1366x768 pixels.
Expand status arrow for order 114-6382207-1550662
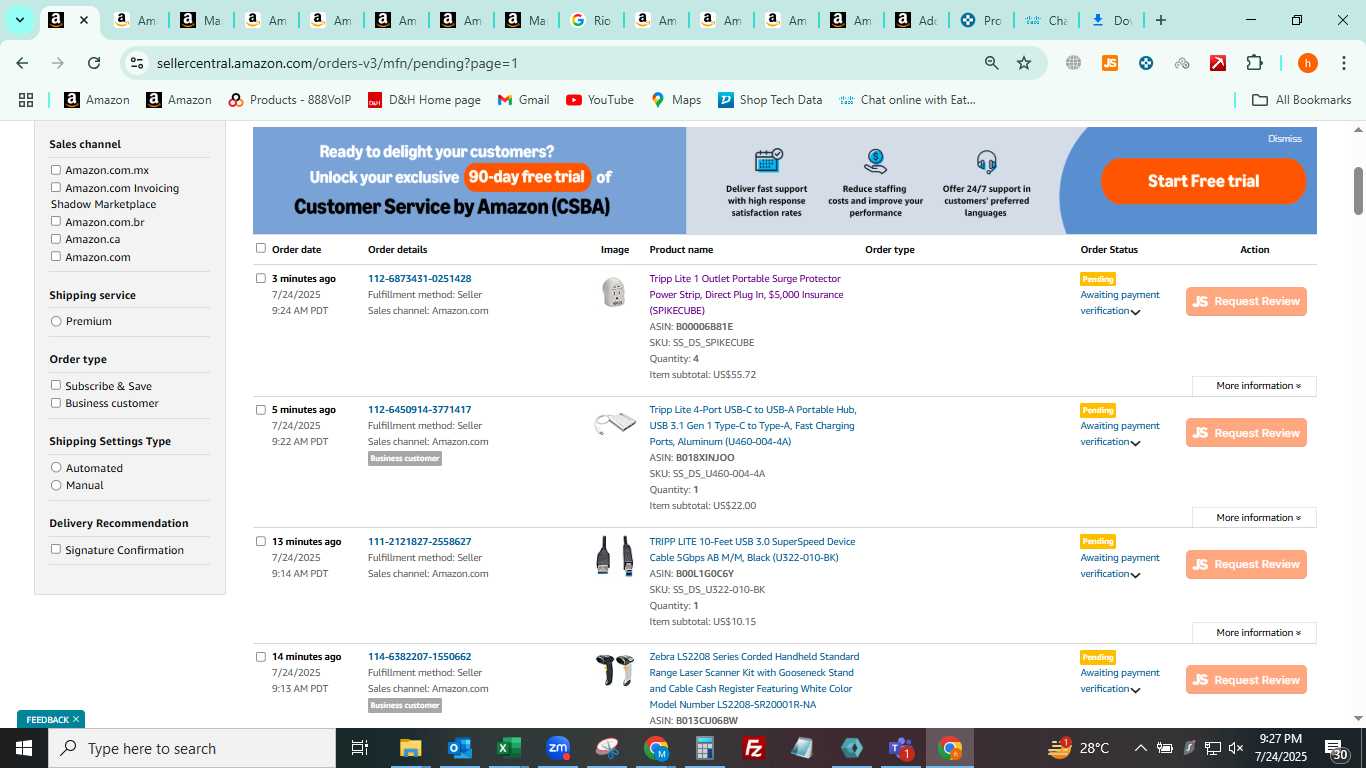tap(1136, 690)
